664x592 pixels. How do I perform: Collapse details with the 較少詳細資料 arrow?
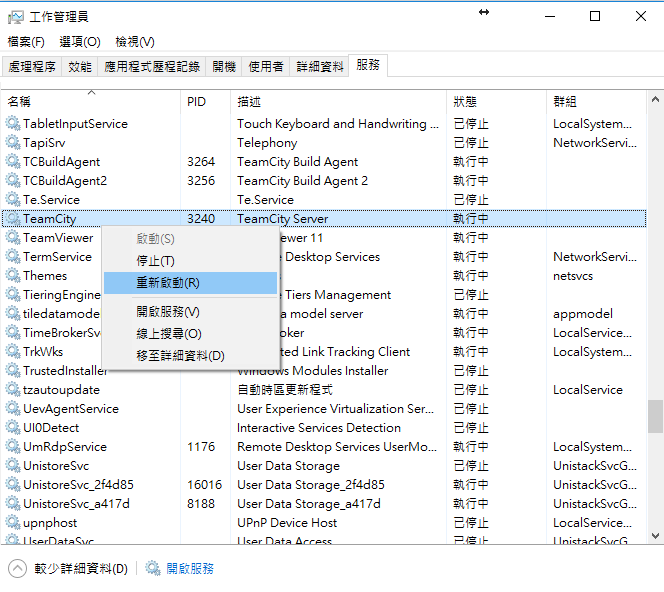(x=17, y=568)
